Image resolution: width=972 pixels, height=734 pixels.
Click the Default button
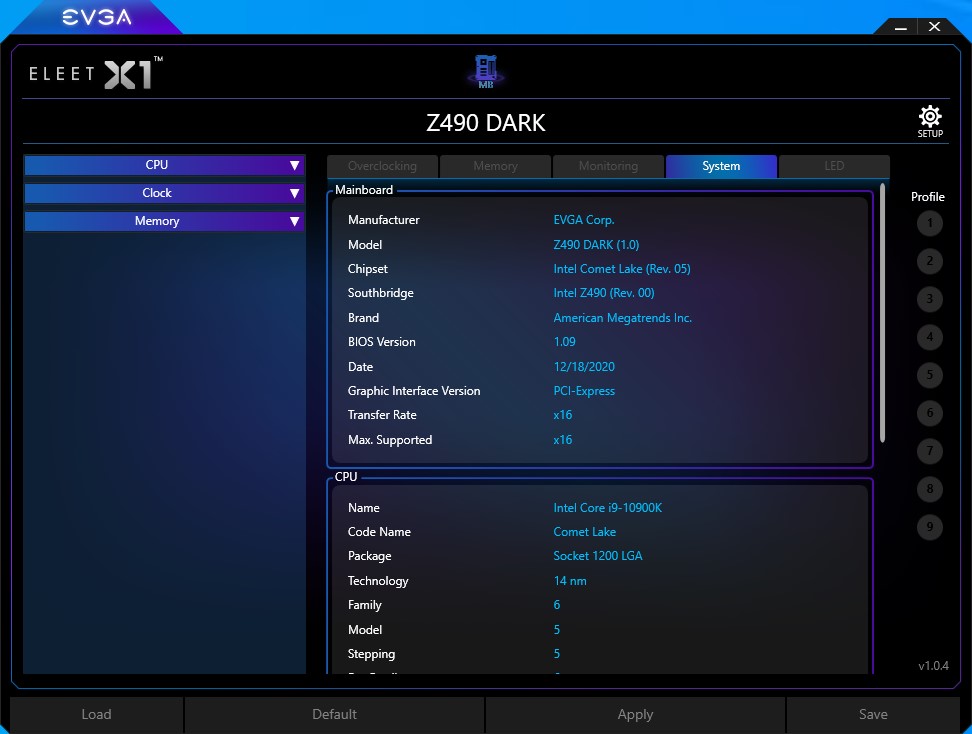coord(334,714)
